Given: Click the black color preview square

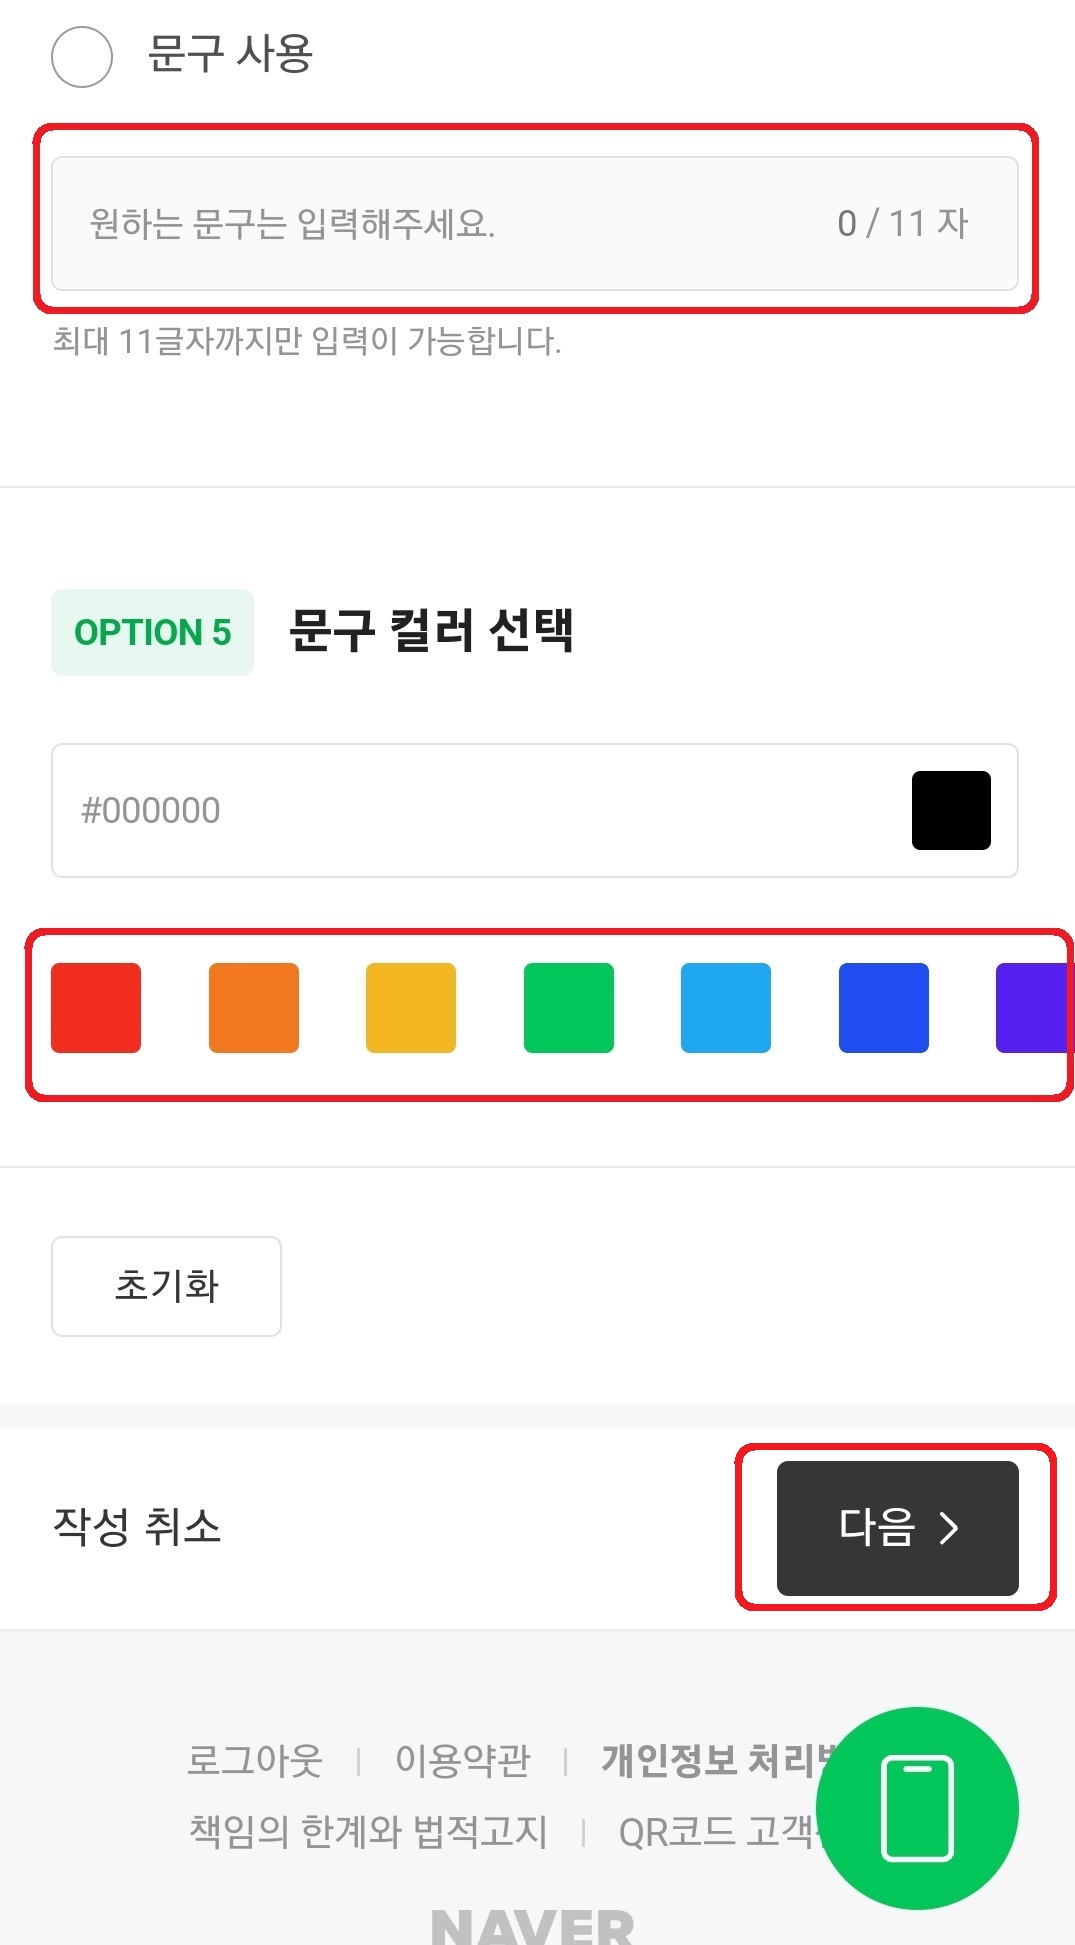Looking at the screenshot, I should (x=949, y=810).
